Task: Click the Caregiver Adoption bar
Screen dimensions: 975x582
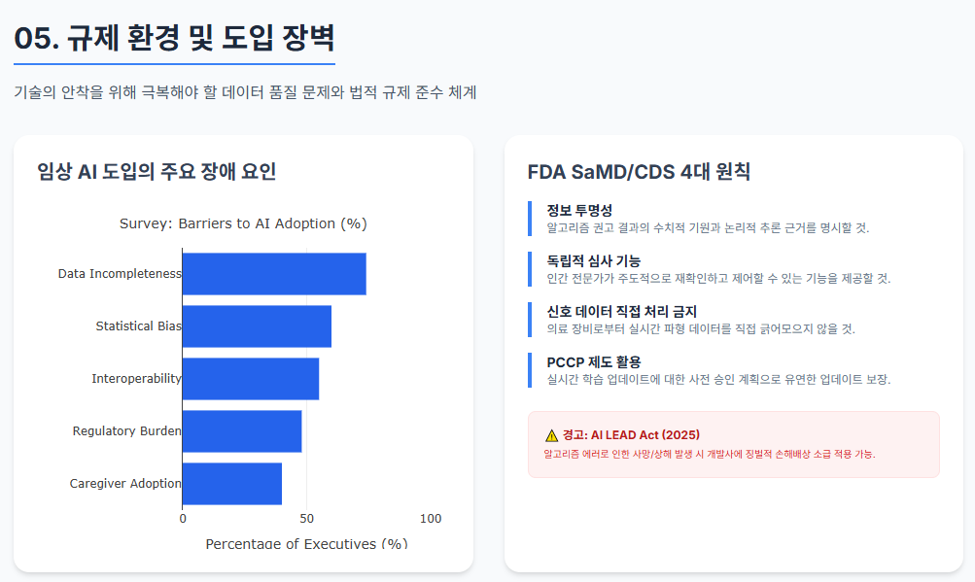Action: click(232, 484)
